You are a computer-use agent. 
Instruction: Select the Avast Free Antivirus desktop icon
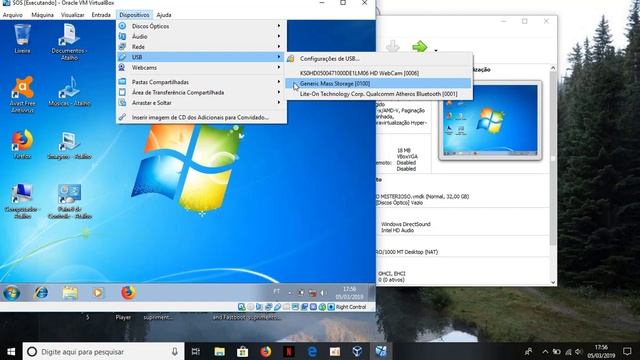coord(22,94)
